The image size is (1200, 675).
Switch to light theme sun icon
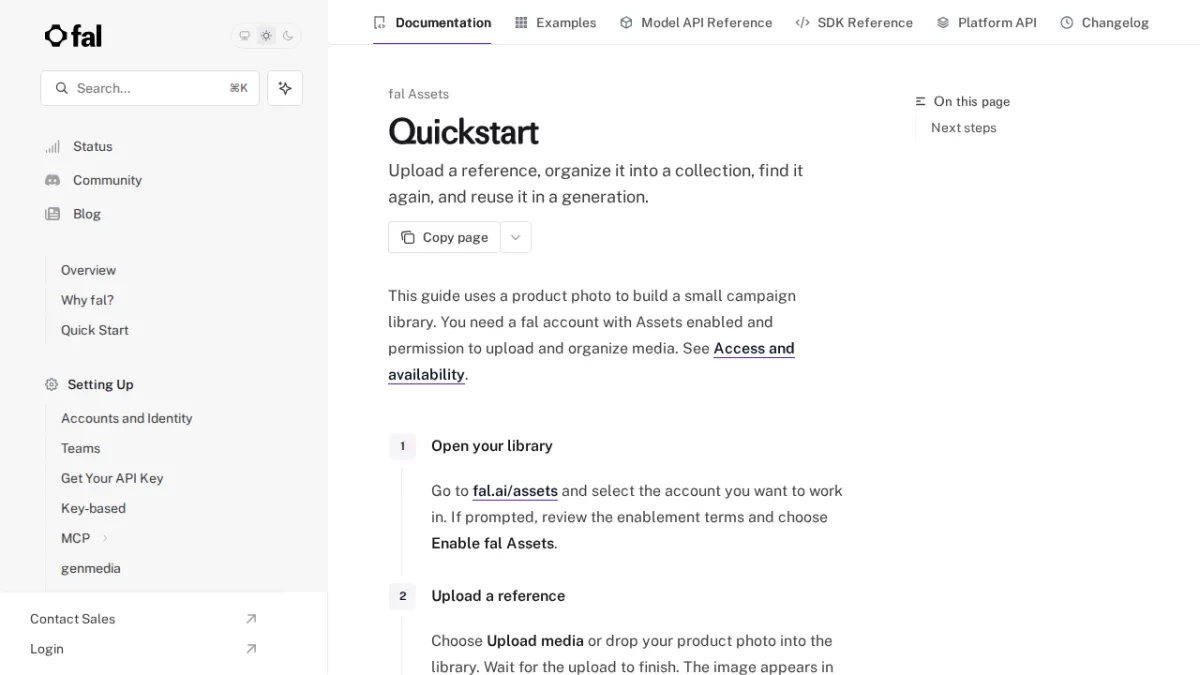coord(266,36)
